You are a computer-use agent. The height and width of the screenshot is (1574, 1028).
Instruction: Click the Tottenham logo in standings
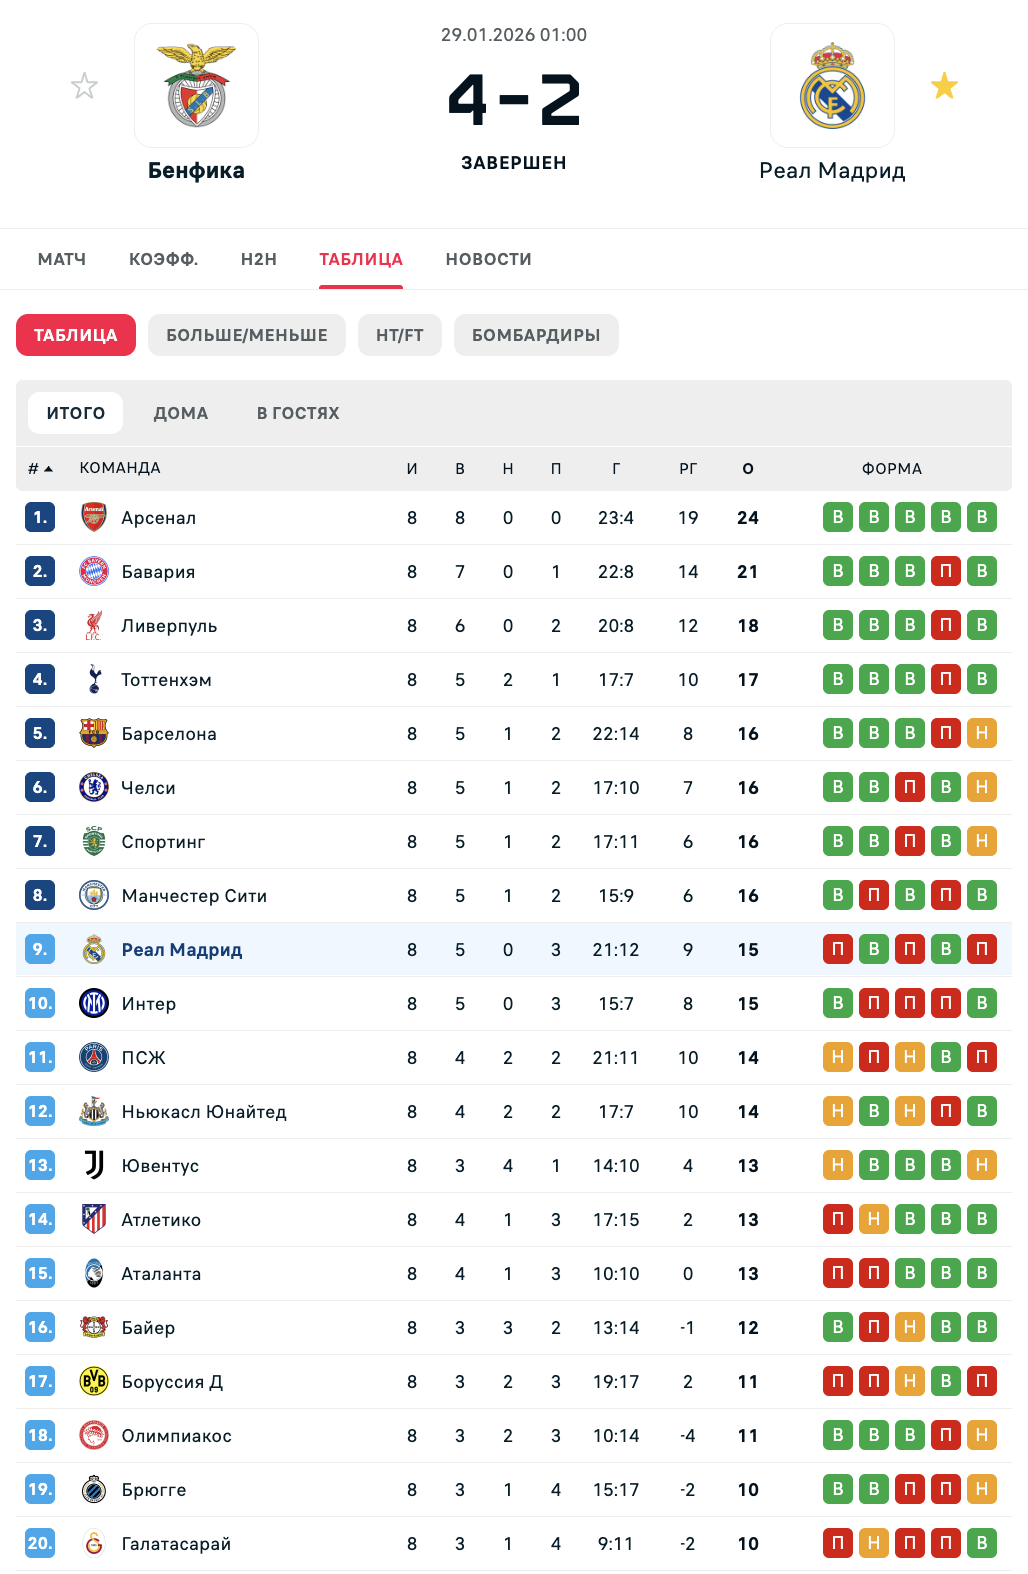(x=94, y=679)
